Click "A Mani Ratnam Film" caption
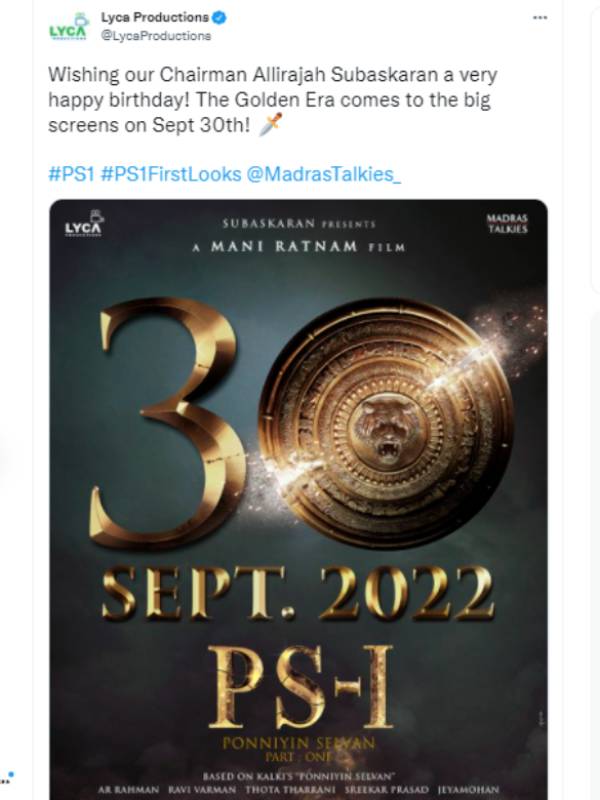The image size is (600, 800). pos(298,247)
